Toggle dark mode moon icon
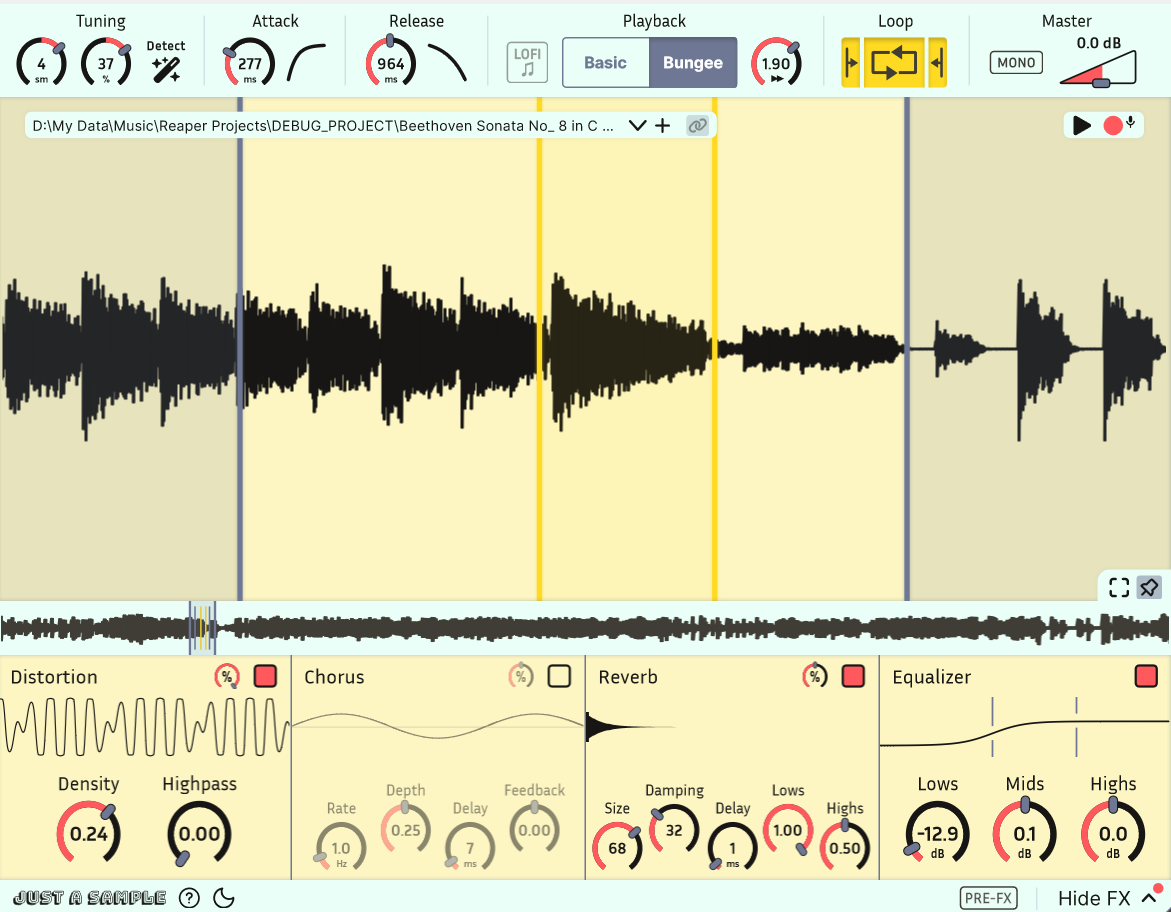The height and width of the screenshot is (912, 1171). coord(224,898)
